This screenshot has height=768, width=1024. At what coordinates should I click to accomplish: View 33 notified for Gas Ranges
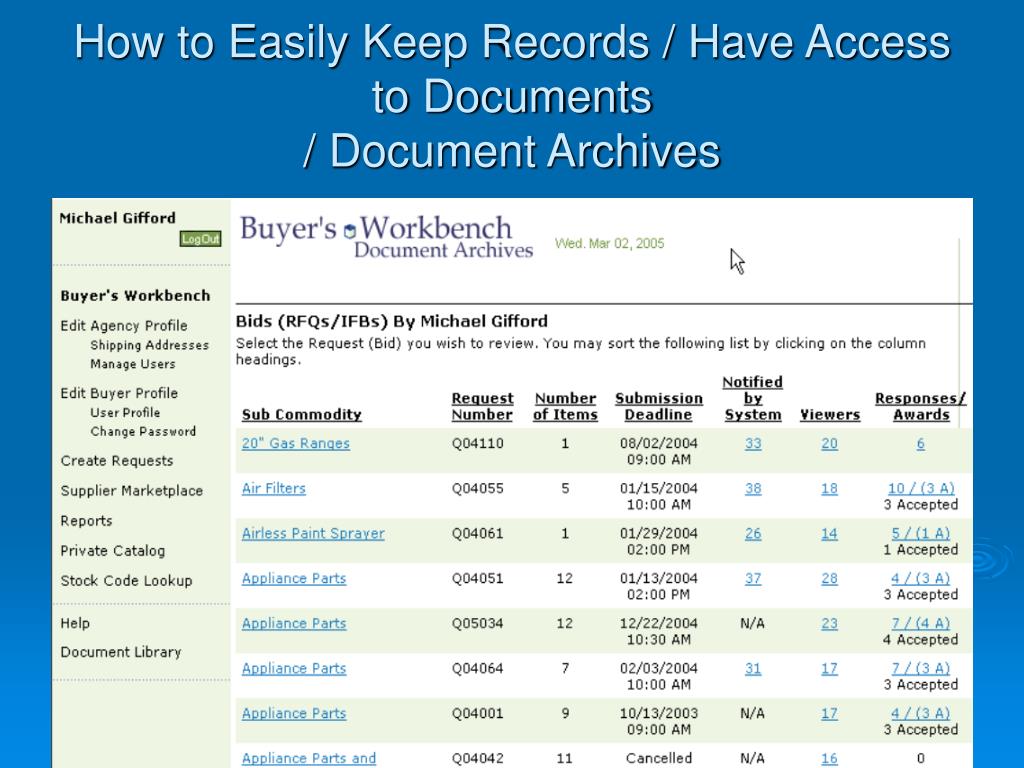pyautogui.click(x=753, y=443)
